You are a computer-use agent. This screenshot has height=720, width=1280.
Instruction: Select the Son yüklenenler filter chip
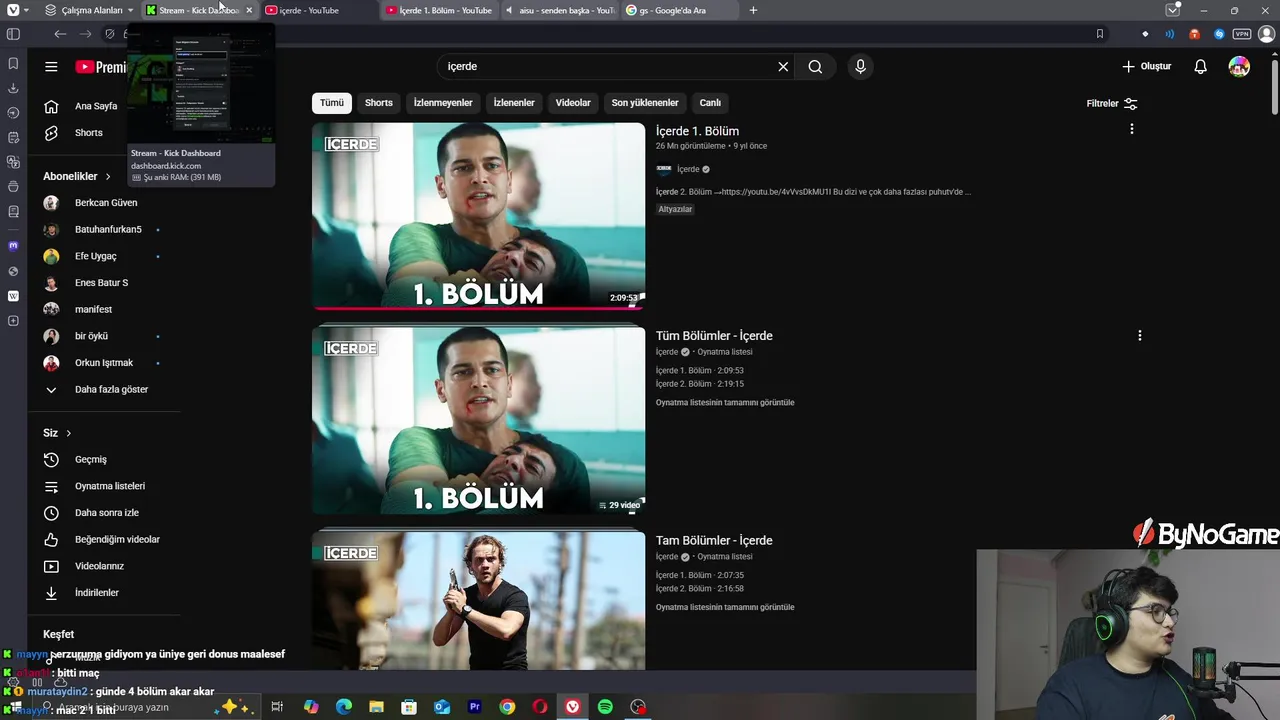point(645,103)
